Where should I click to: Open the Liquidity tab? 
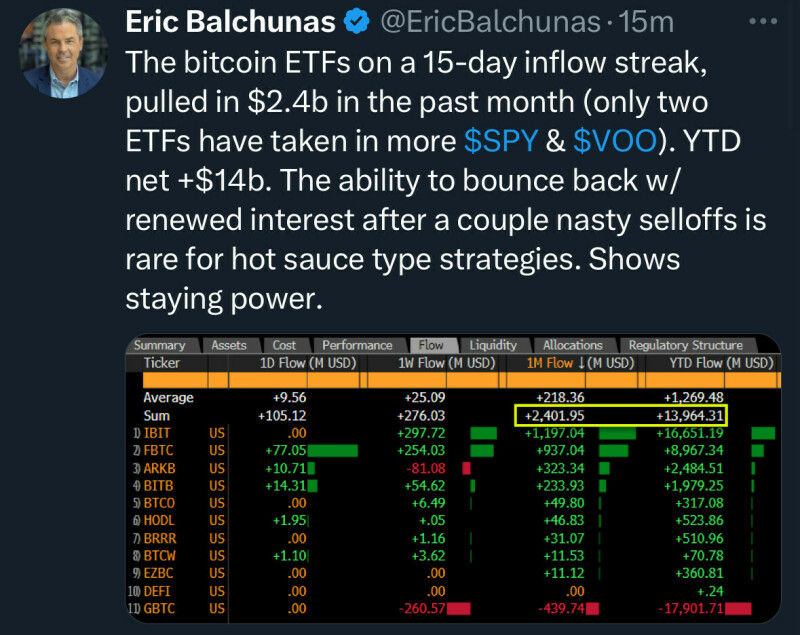click(x=493, y=345)
